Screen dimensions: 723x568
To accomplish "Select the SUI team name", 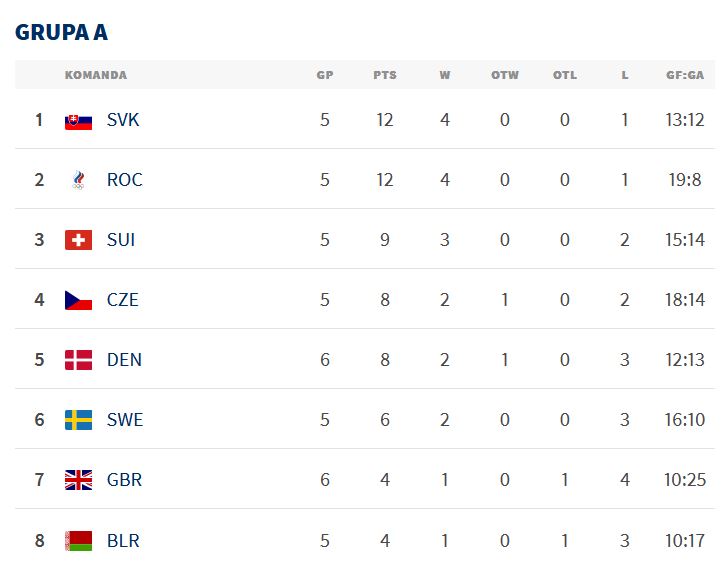I will (121, 240).
